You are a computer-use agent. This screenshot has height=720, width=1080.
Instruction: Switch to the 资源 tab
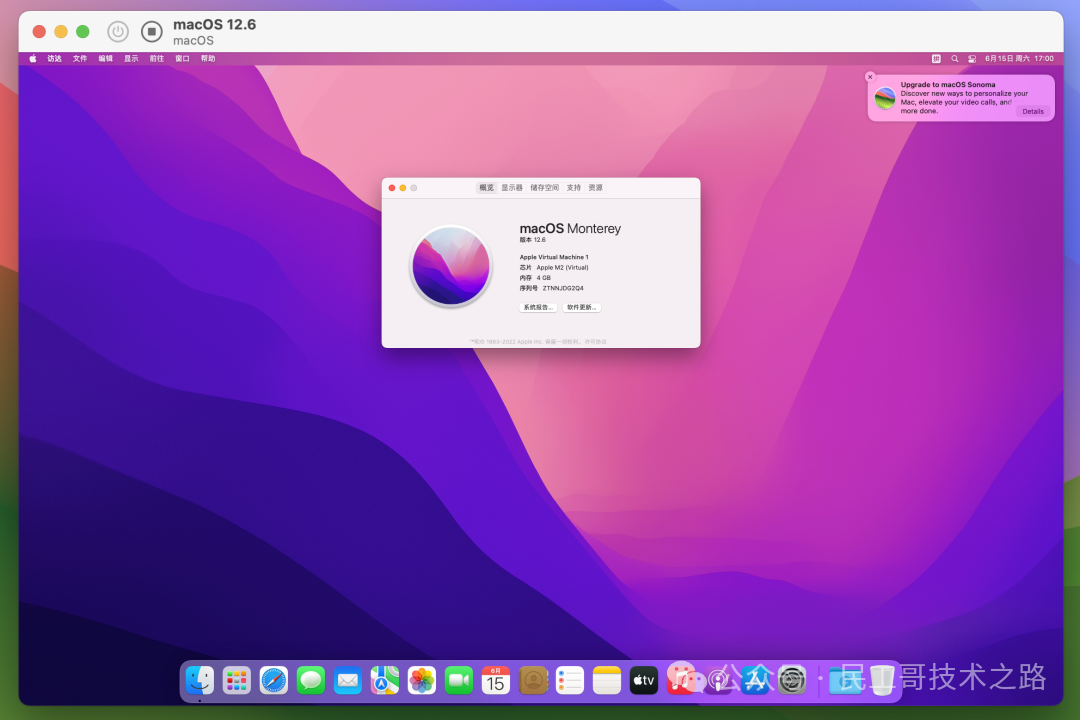click(x=596, y=187)
